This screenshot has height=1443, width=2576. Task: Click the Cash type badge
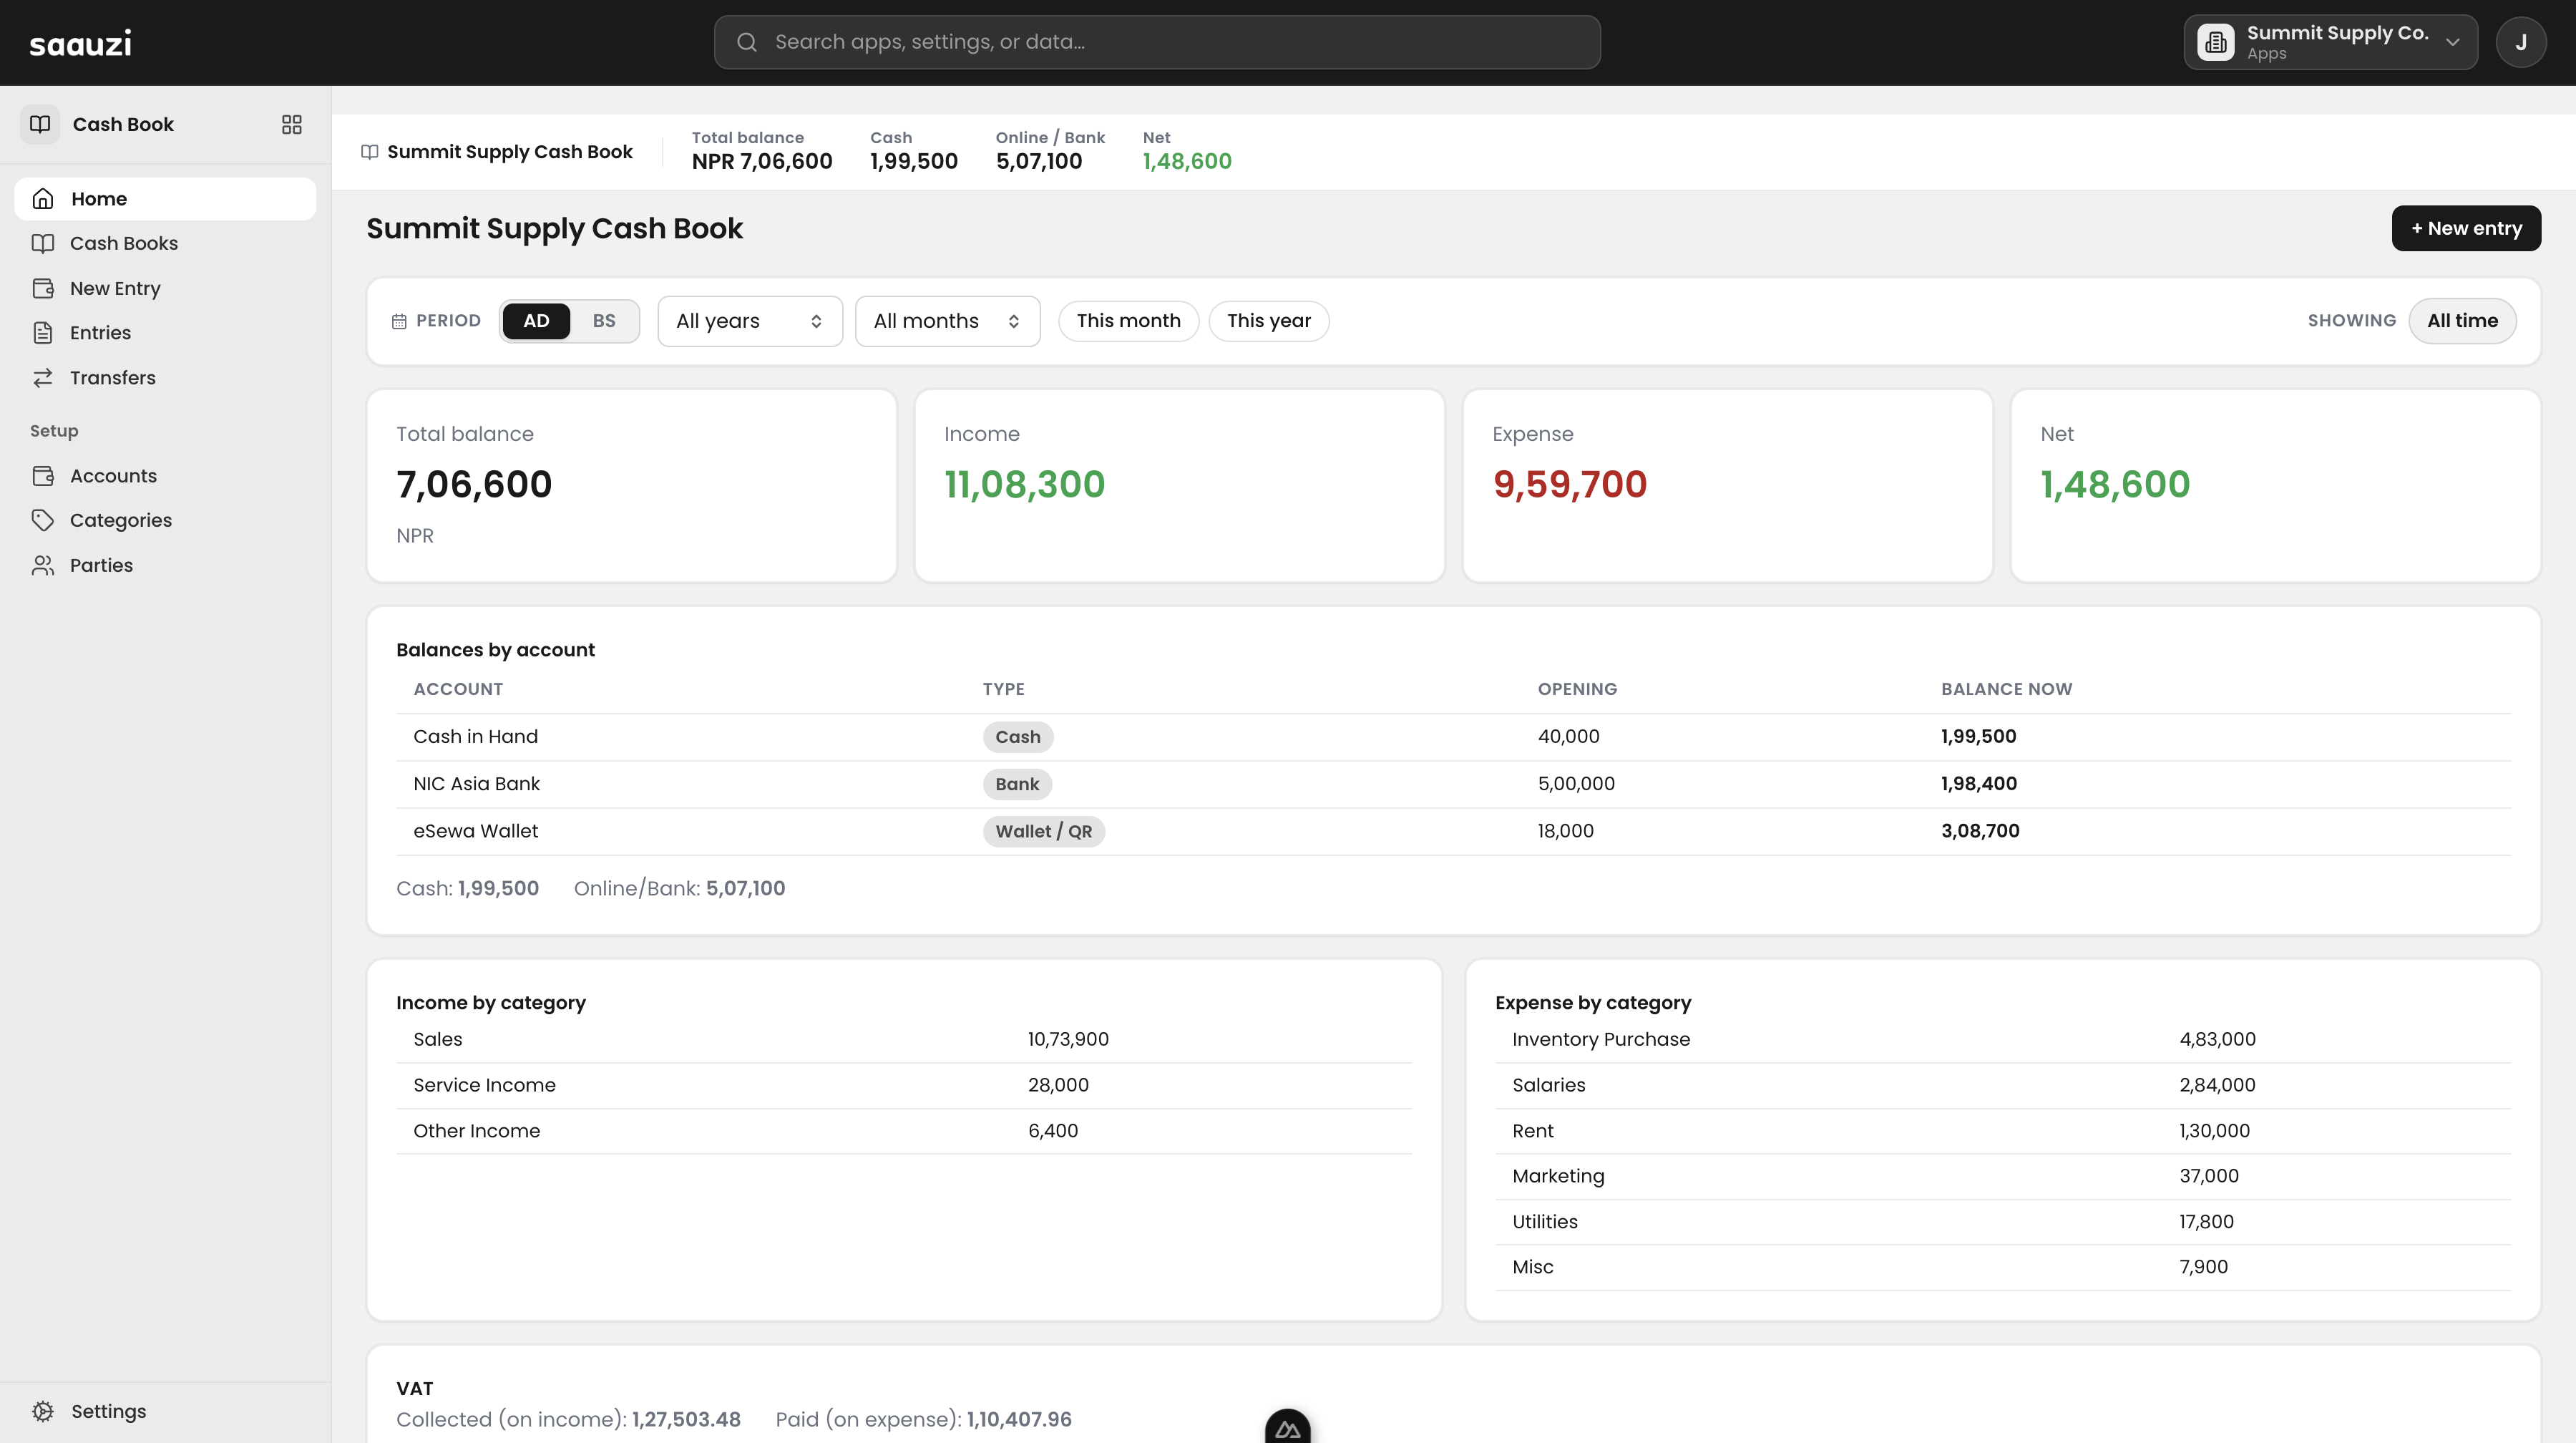pyautogui.click(x=1017, y=737)
